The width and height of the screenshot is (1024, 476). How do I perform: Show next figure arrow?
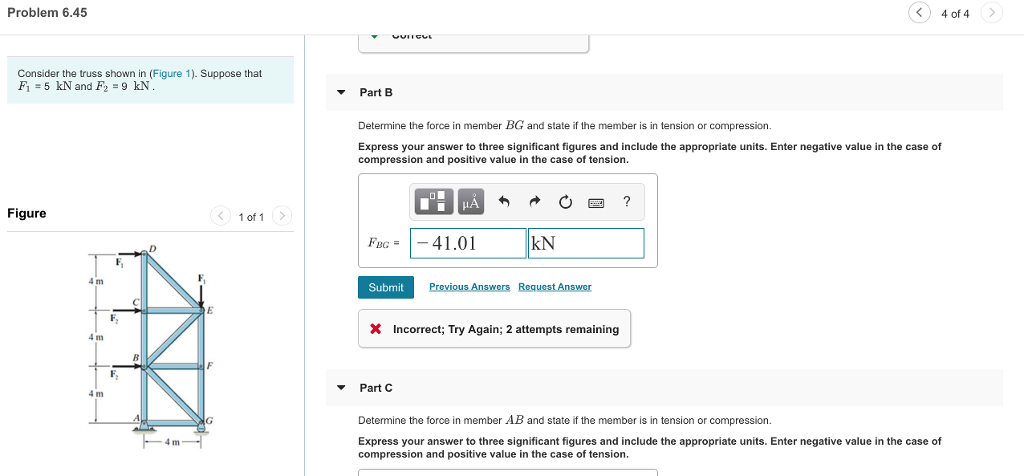click(x=281, y=215)
